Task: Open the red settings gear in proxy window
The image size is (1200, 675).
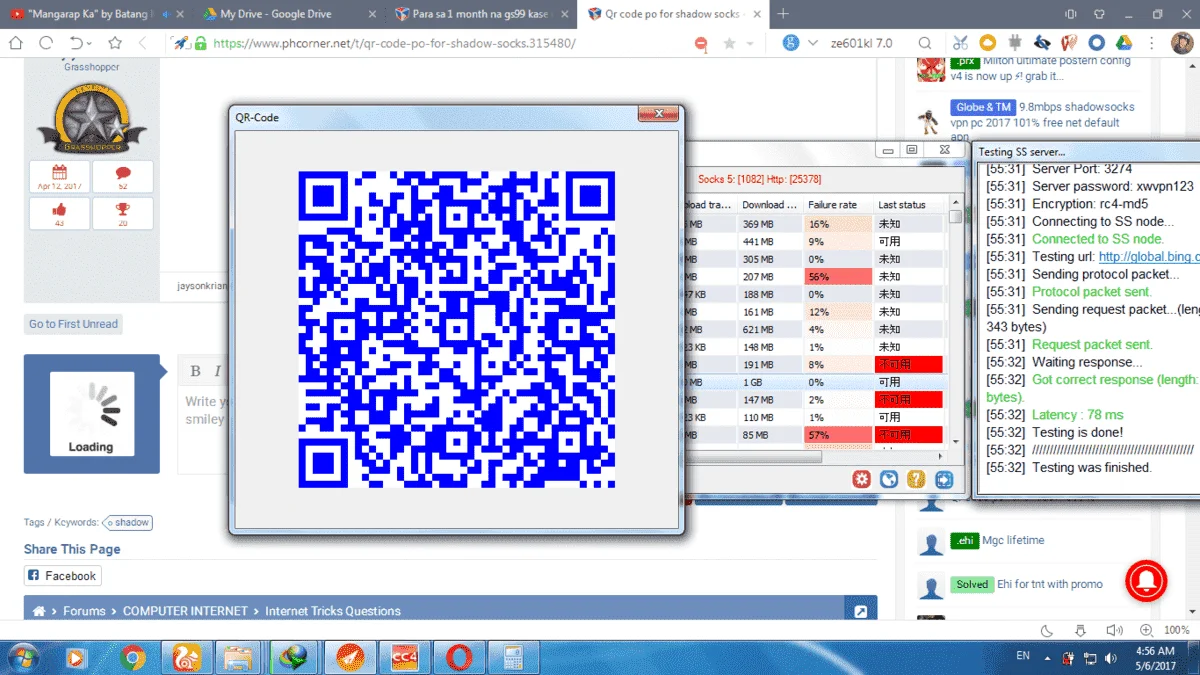Action: pyautogui.click(x=861, y=480)
